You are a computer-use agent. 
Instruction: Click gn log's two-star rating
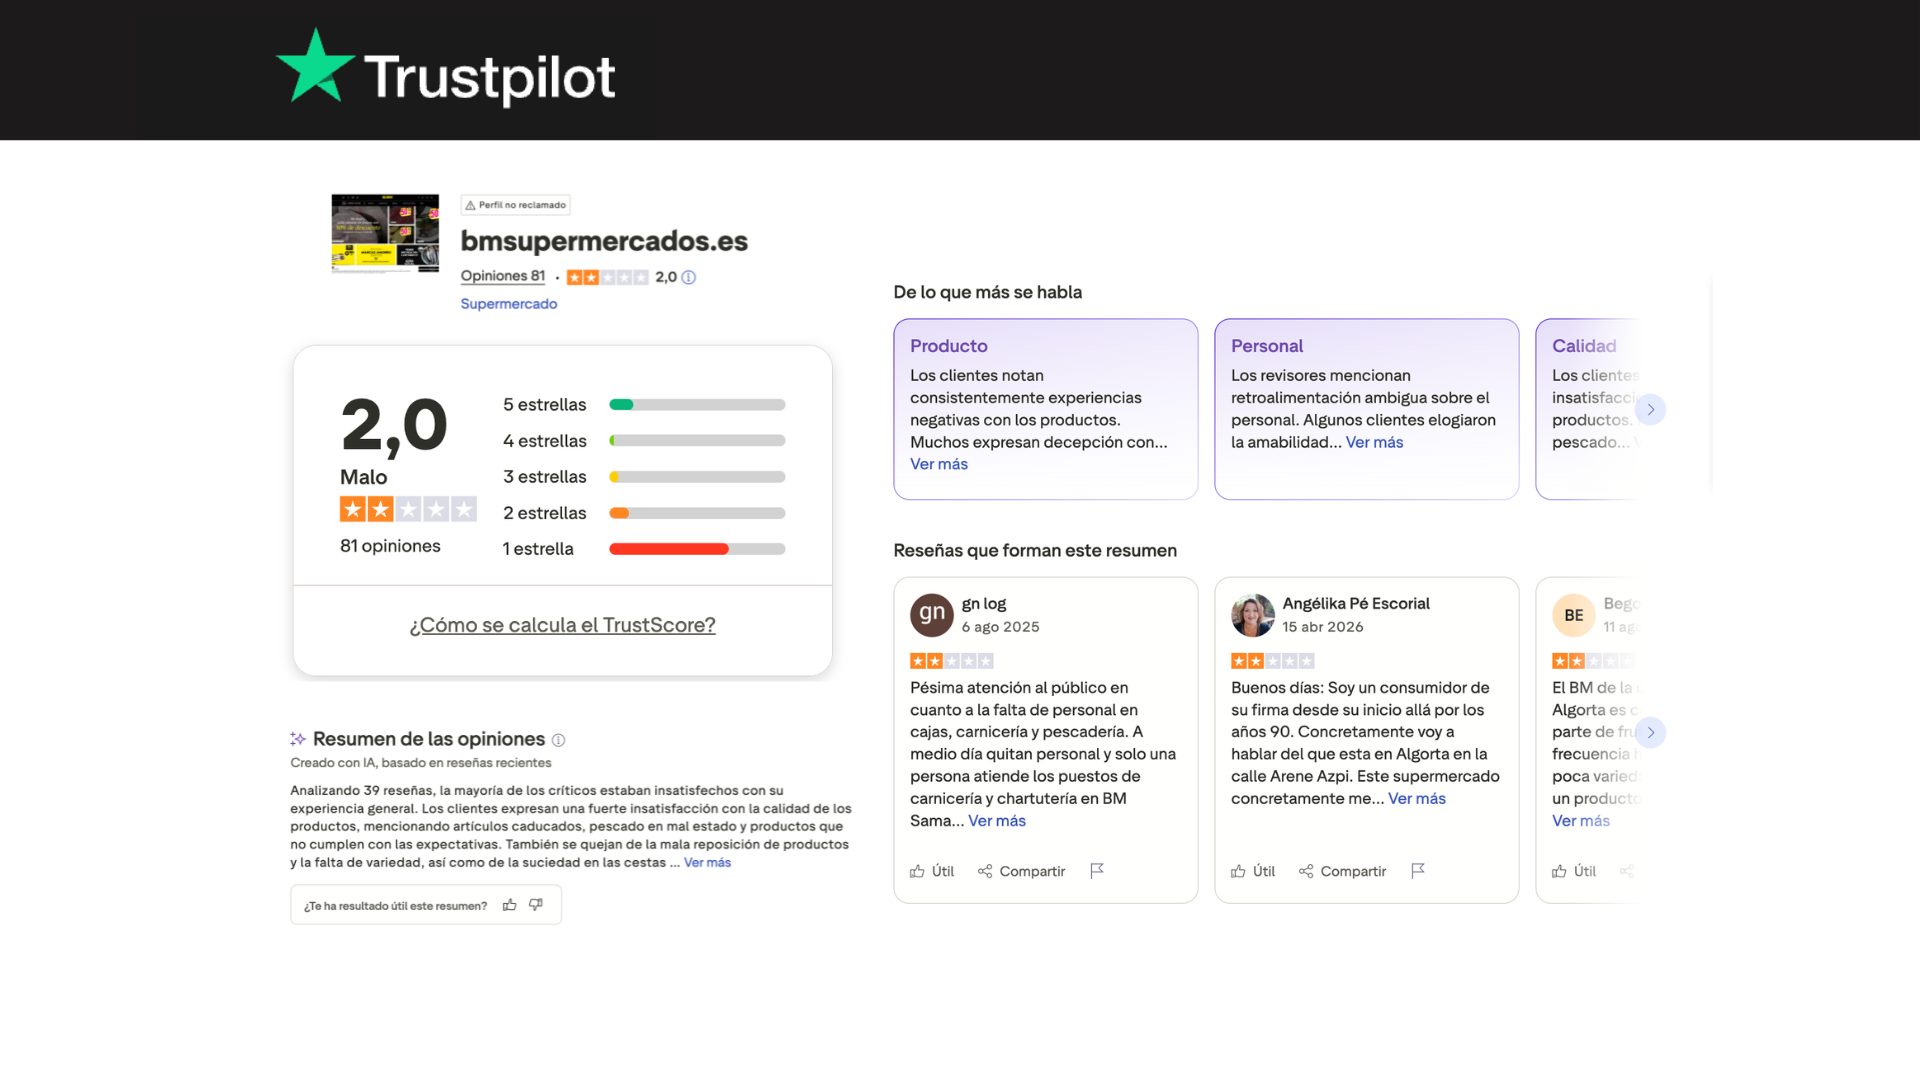click(951, 661)
